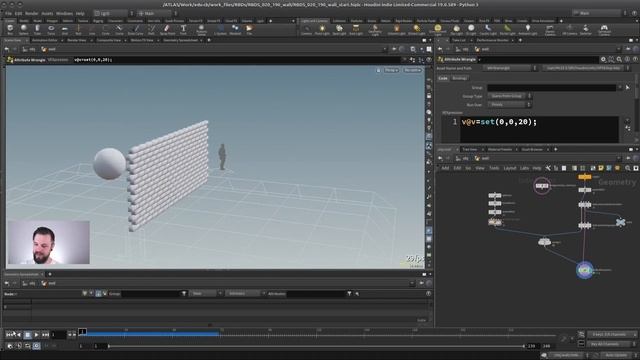Image resolution: width=640 pixels, height=360 pixels.
Task: Switch to the Bindings tab
Action: pyautogui.click(x=459, y=78)
